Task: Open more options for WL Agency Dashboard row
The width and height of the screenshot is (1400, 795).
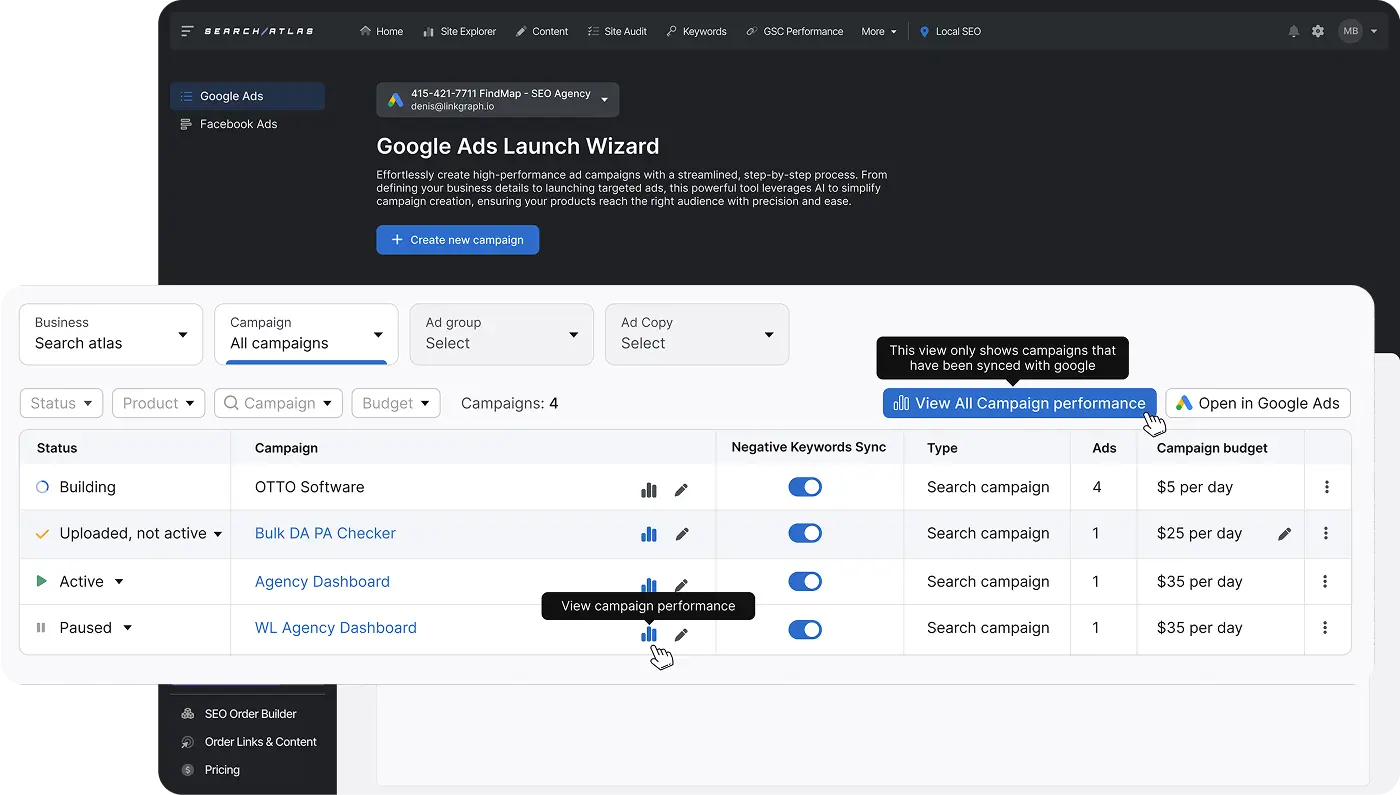Action: pyautogui.click(x=1326, y=628)
